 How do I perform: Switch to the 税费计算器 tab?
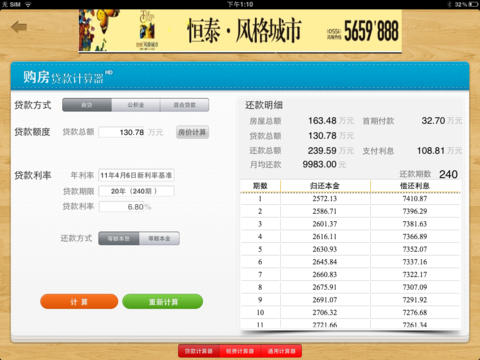point(240,351)
